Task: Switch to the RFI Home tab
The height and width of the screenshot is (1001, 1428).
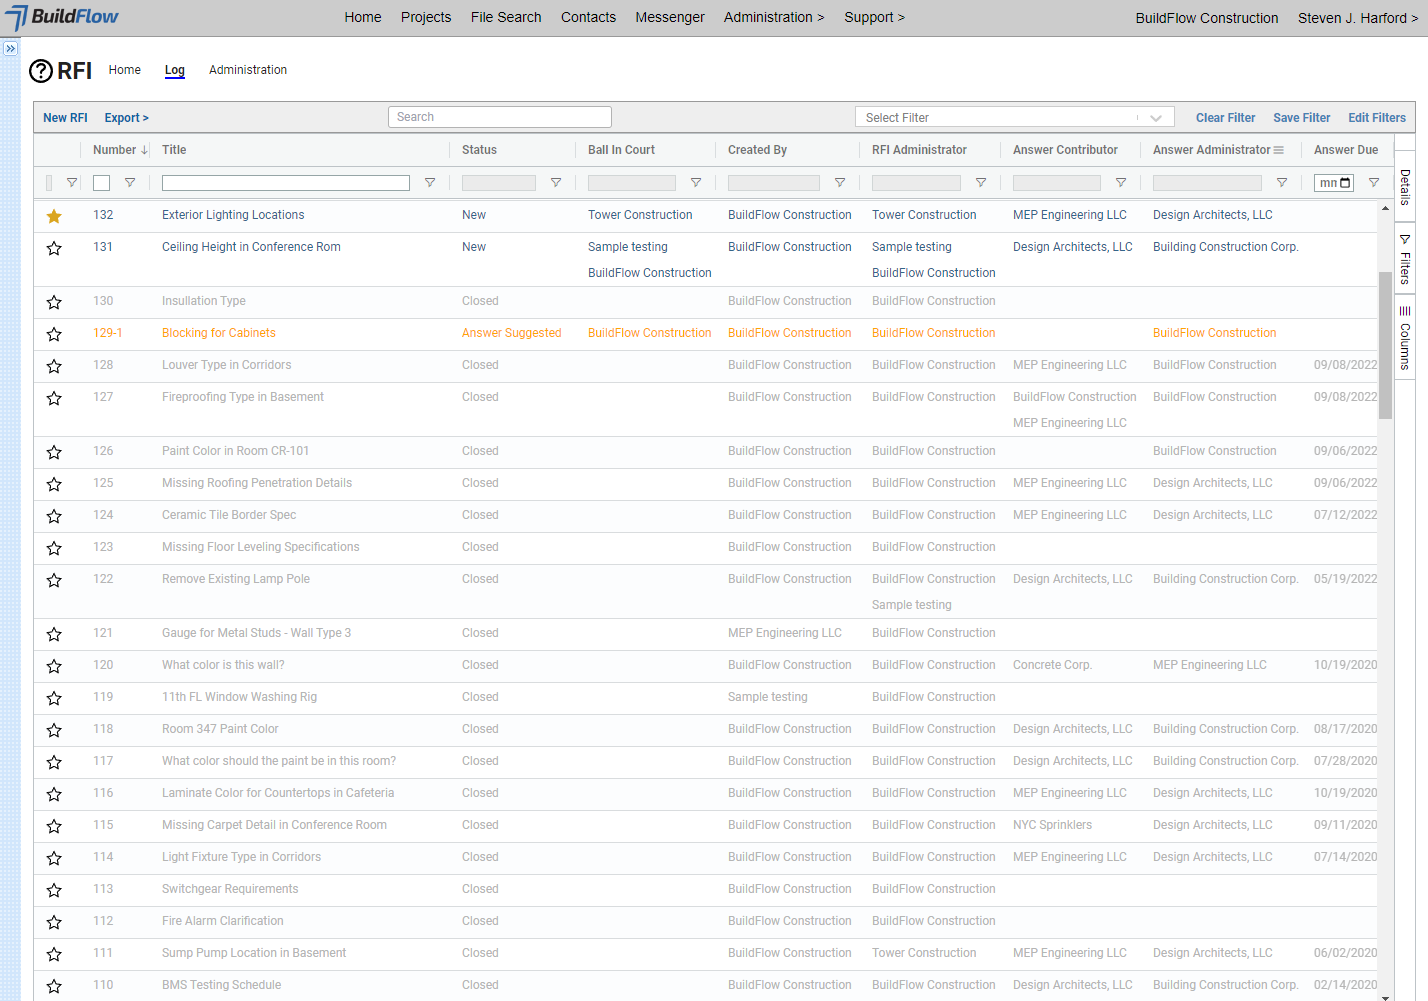Action: [x=125, y=70]
